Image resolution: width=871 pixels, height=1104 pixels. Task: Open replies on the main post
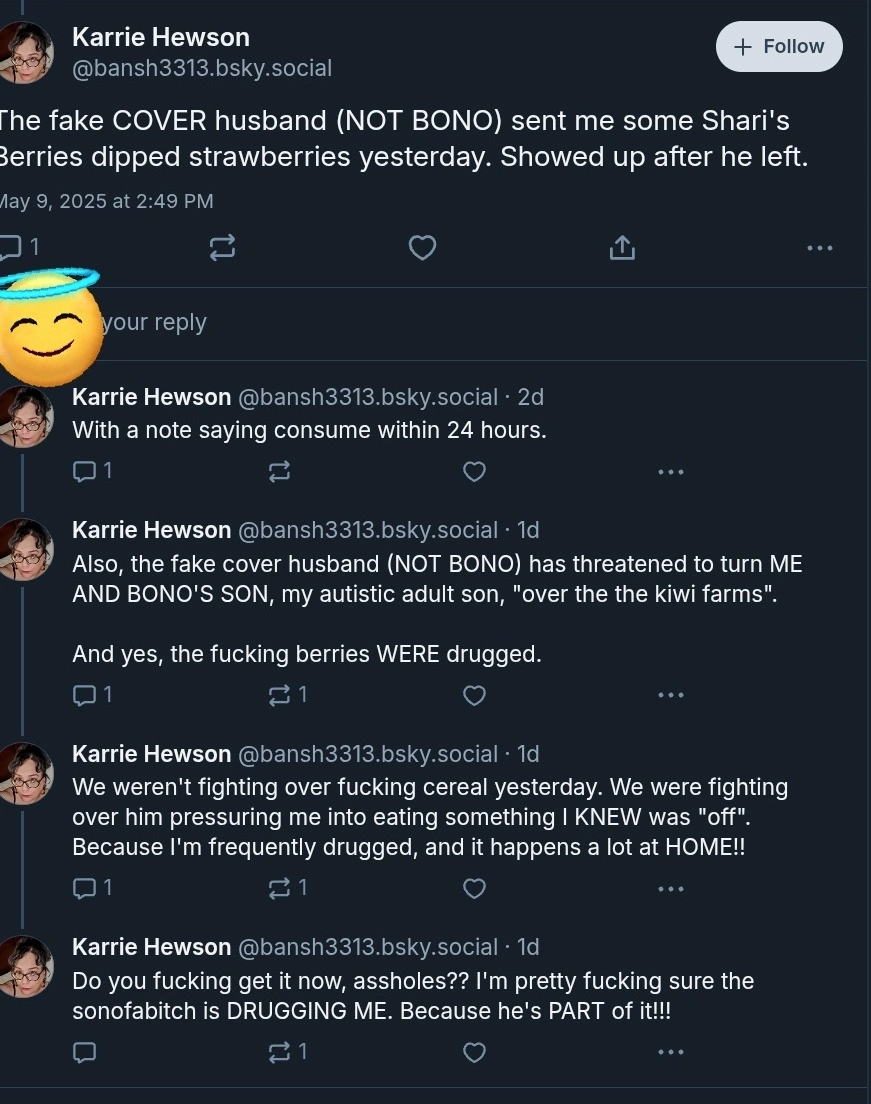[18, 247]
